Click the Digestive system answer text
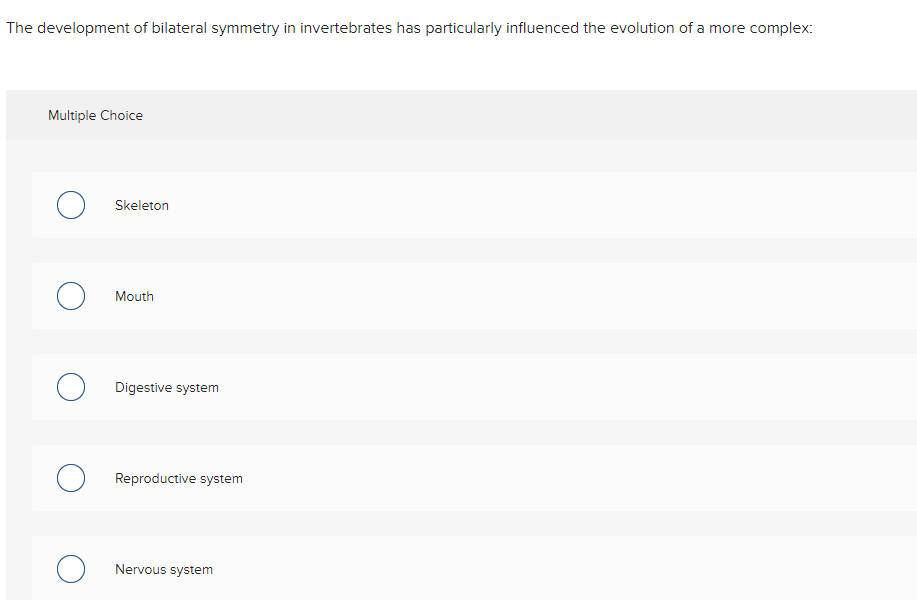917x600 pixels. tap(166, 387)
